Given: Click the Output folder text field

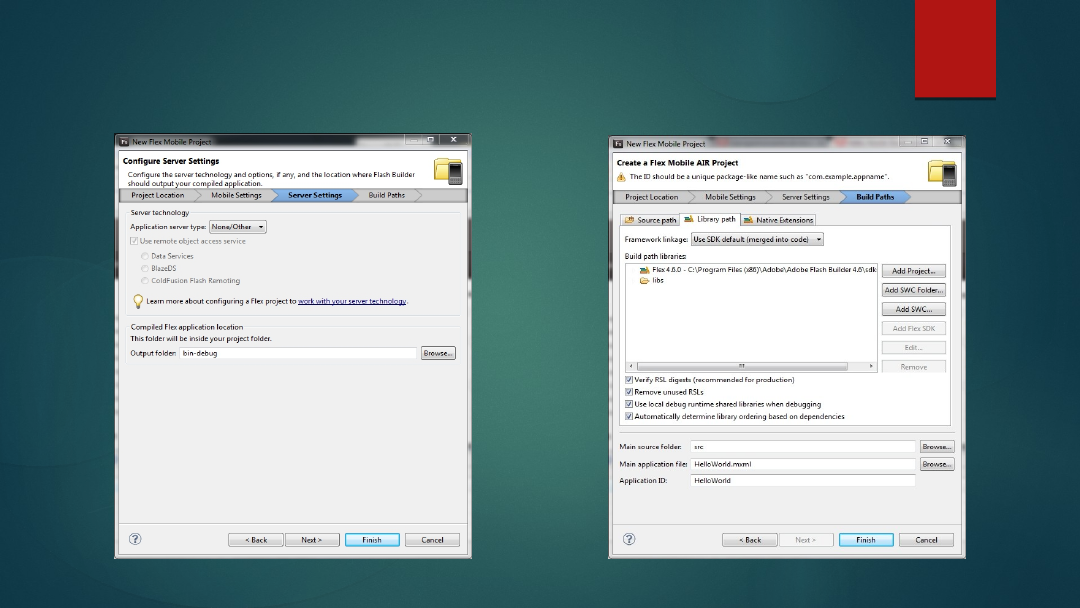Looking at the screenshot, I should point(298,353).
